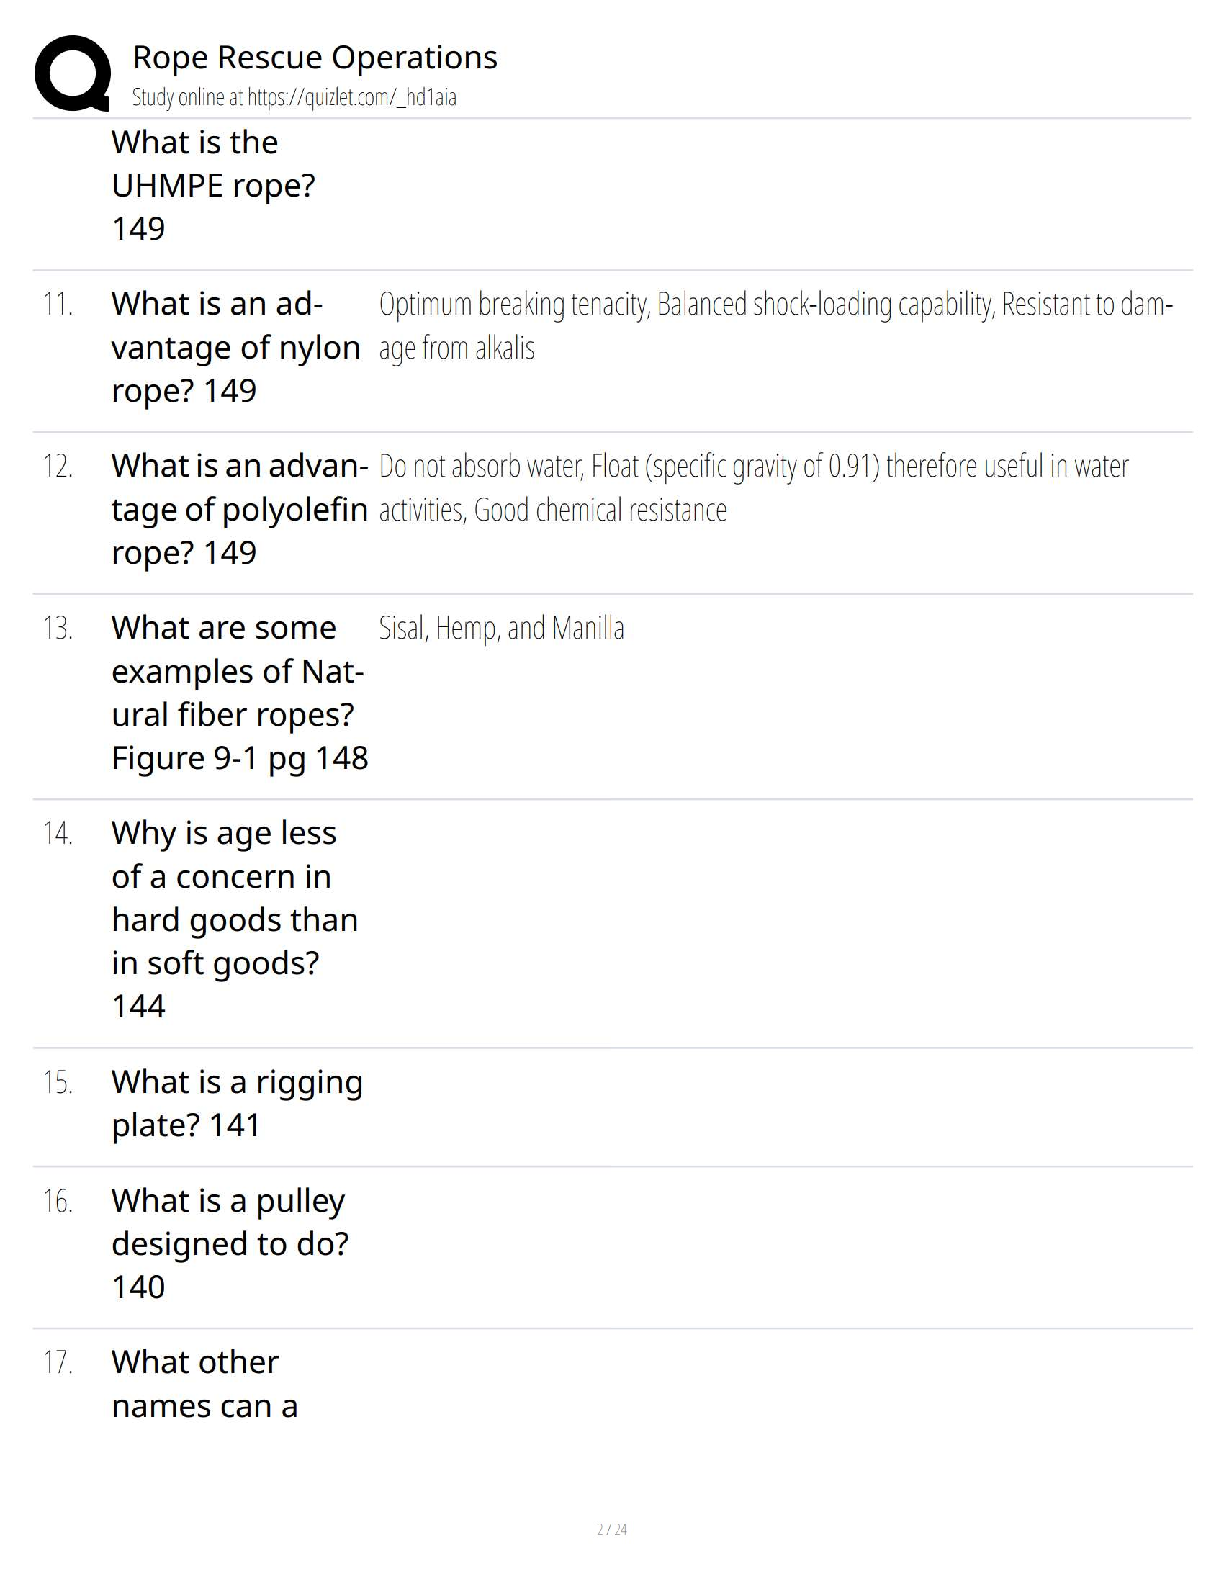Screen dimensions: 1224x1584
Task: Click the 2 / 24 page indicator
Action: tap(612, 1529)
